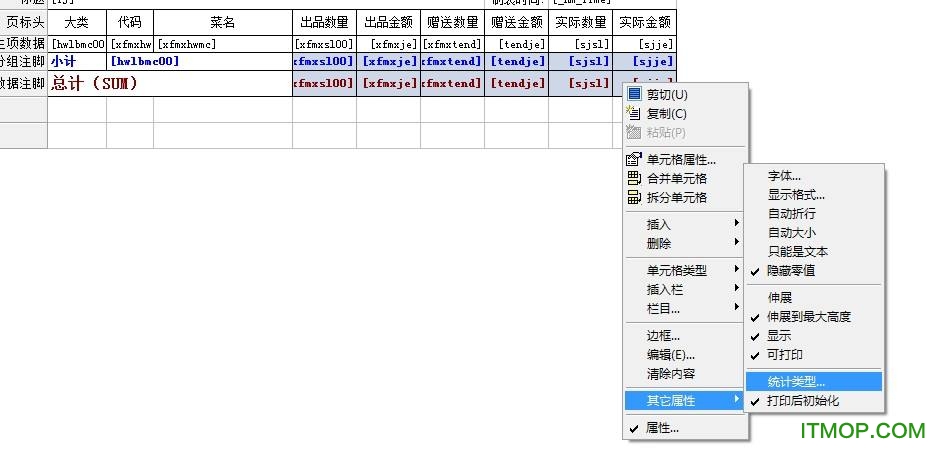Expand the 单元格类型 submenu

(x=685, y=270)
